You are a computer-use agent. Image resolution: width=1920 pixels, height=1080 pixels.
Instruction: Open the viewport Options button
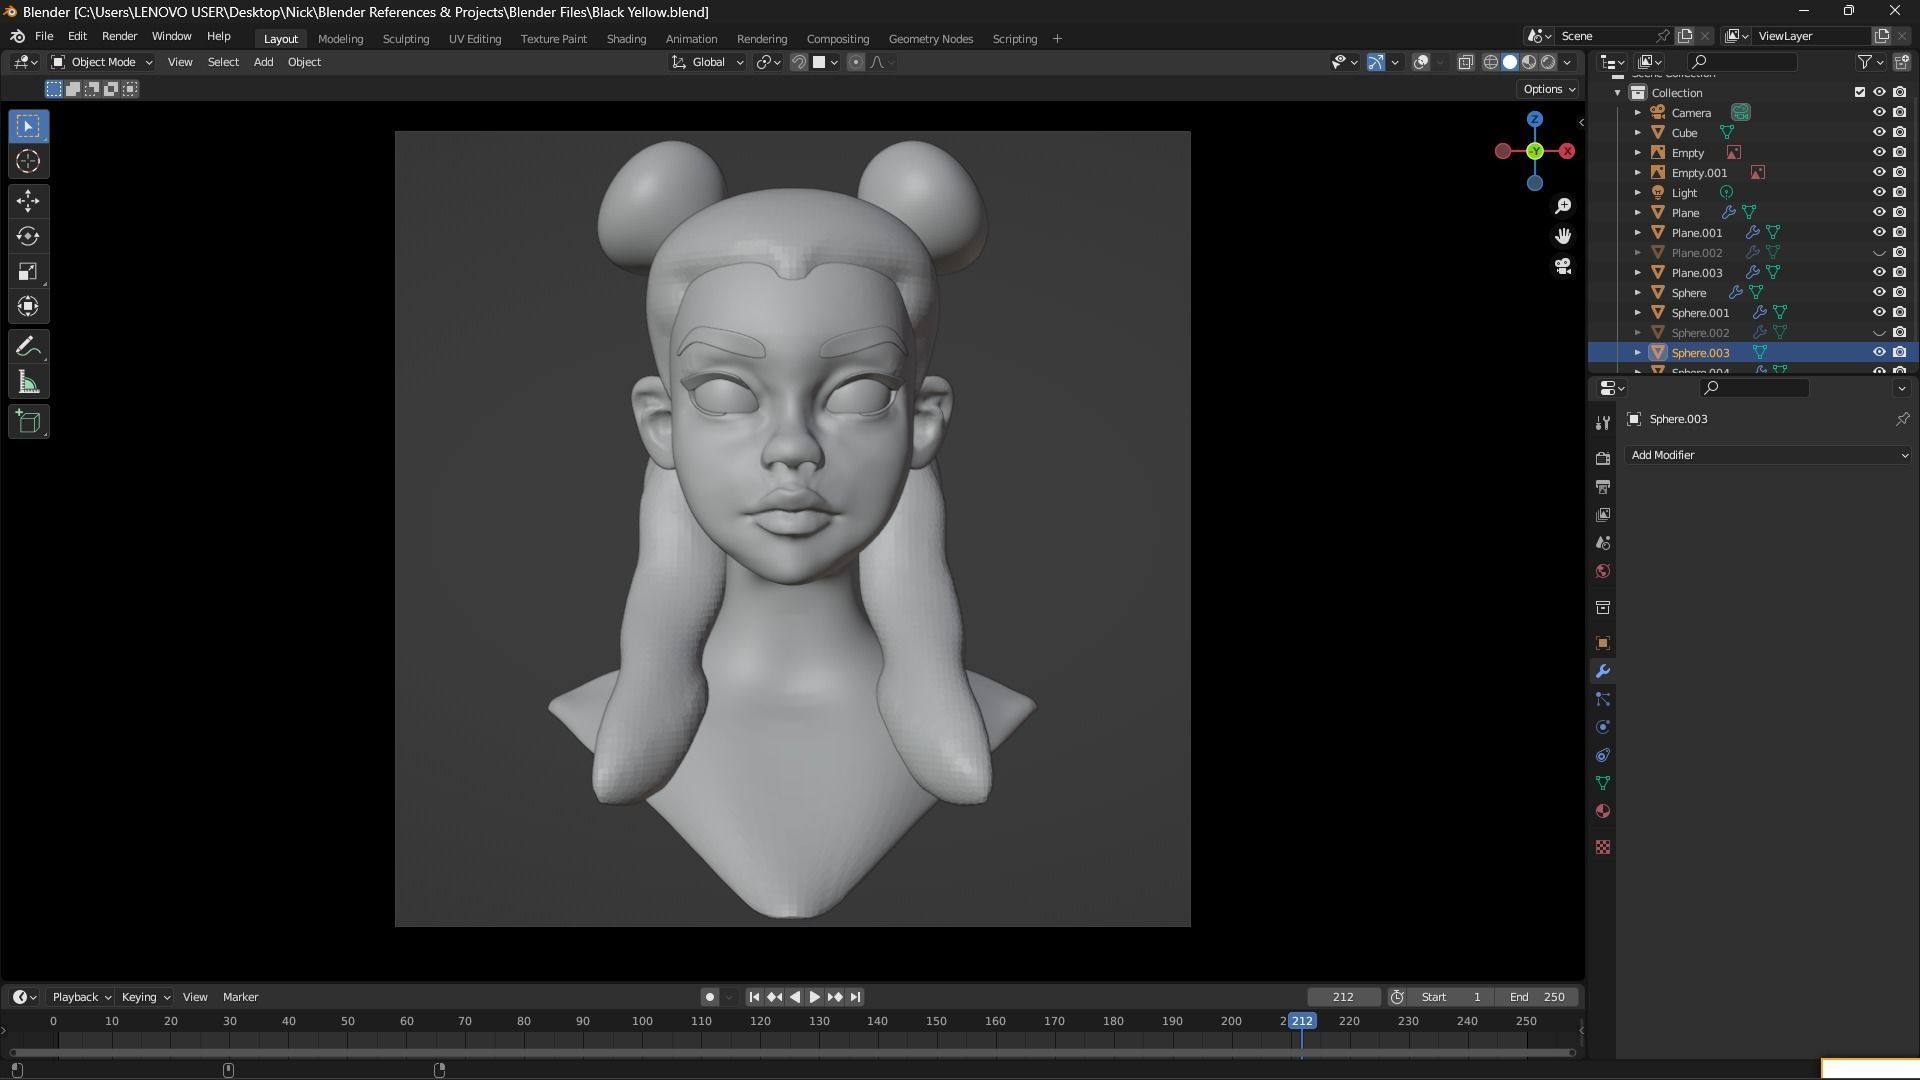click(x=1548, y=89)
